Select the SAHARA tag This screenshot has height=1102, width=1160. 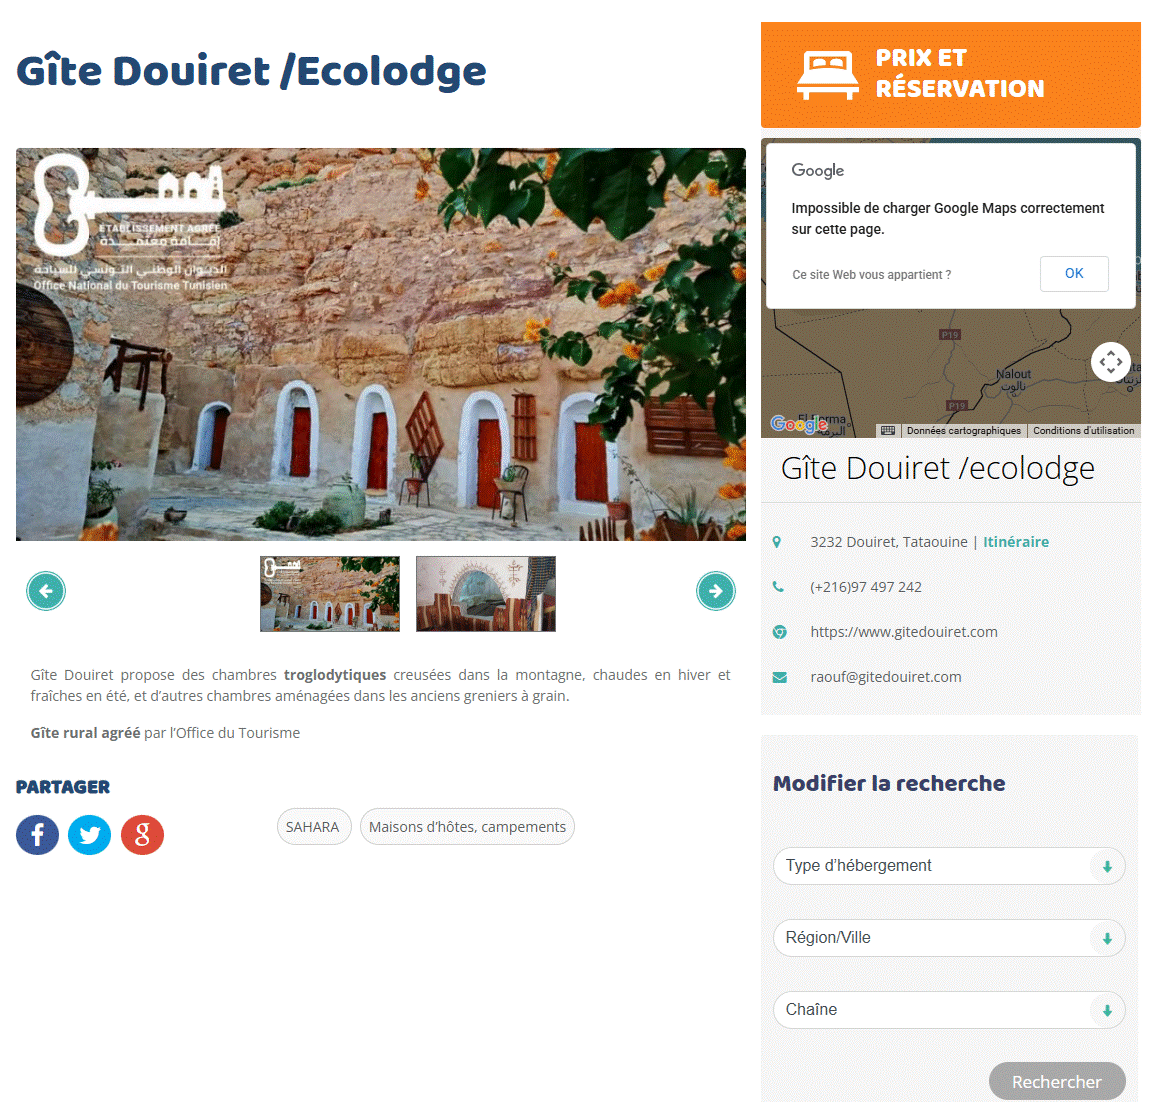[x=313, y=827]
